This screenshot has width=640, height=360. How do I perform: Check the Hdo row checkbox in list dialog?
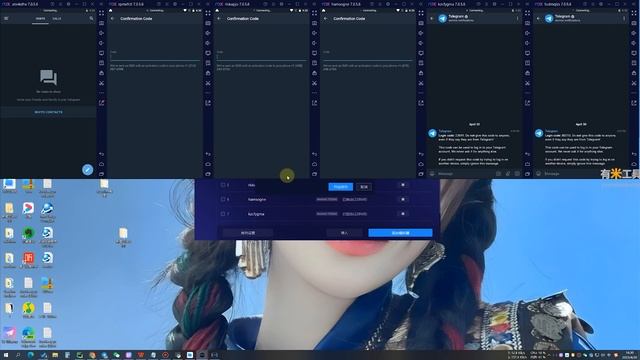[223, 185]
